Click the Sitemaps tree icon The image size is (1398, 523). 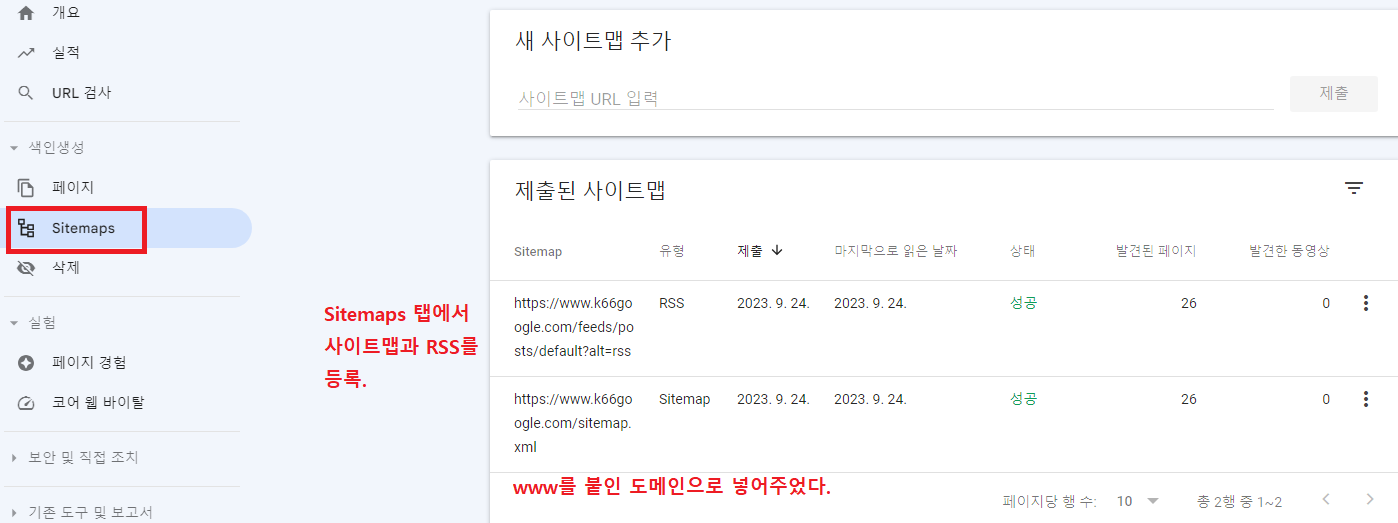26,228
